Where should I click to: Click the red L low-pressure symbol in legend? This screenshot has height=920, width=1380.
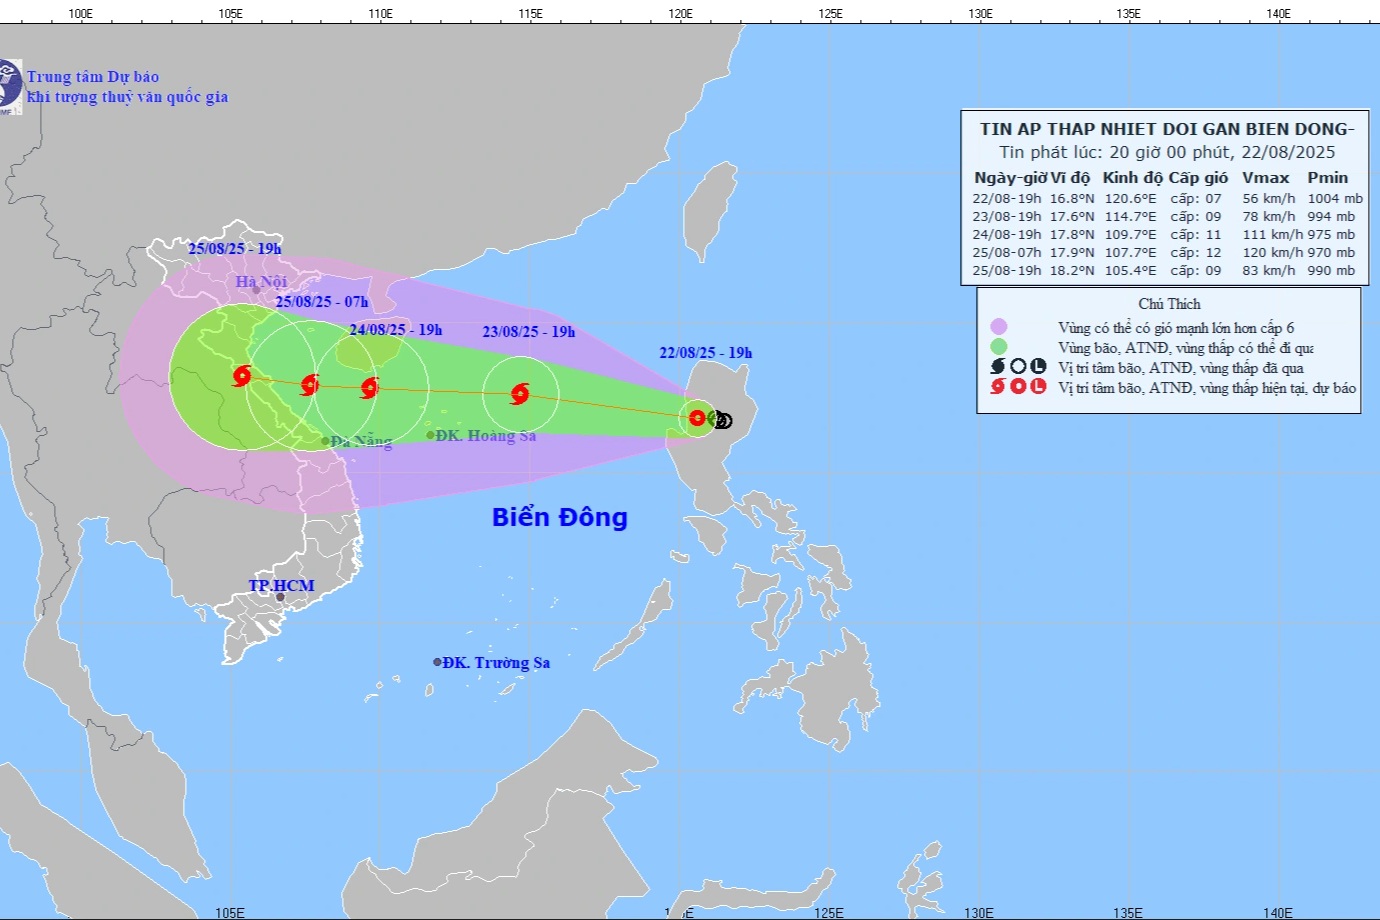point(1038,387)
